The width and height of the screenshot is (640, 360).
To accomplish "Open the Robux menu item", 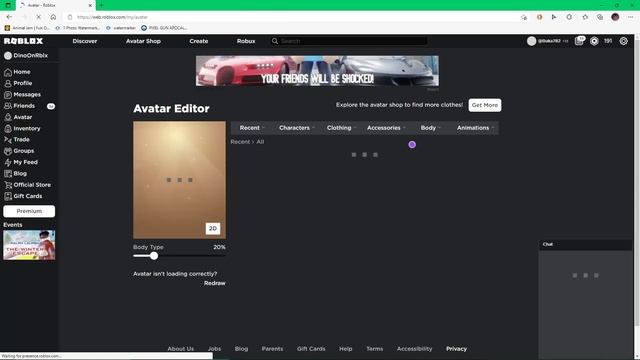I will (246, 41).
